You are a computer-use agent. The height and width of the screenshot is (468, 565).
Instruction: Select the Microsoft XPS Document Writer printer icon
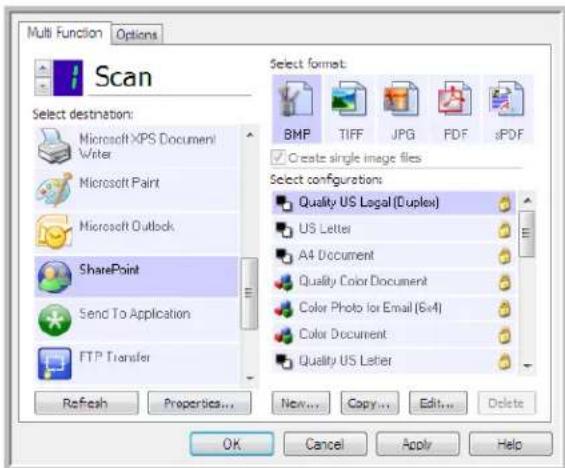[x=54, y=147]
